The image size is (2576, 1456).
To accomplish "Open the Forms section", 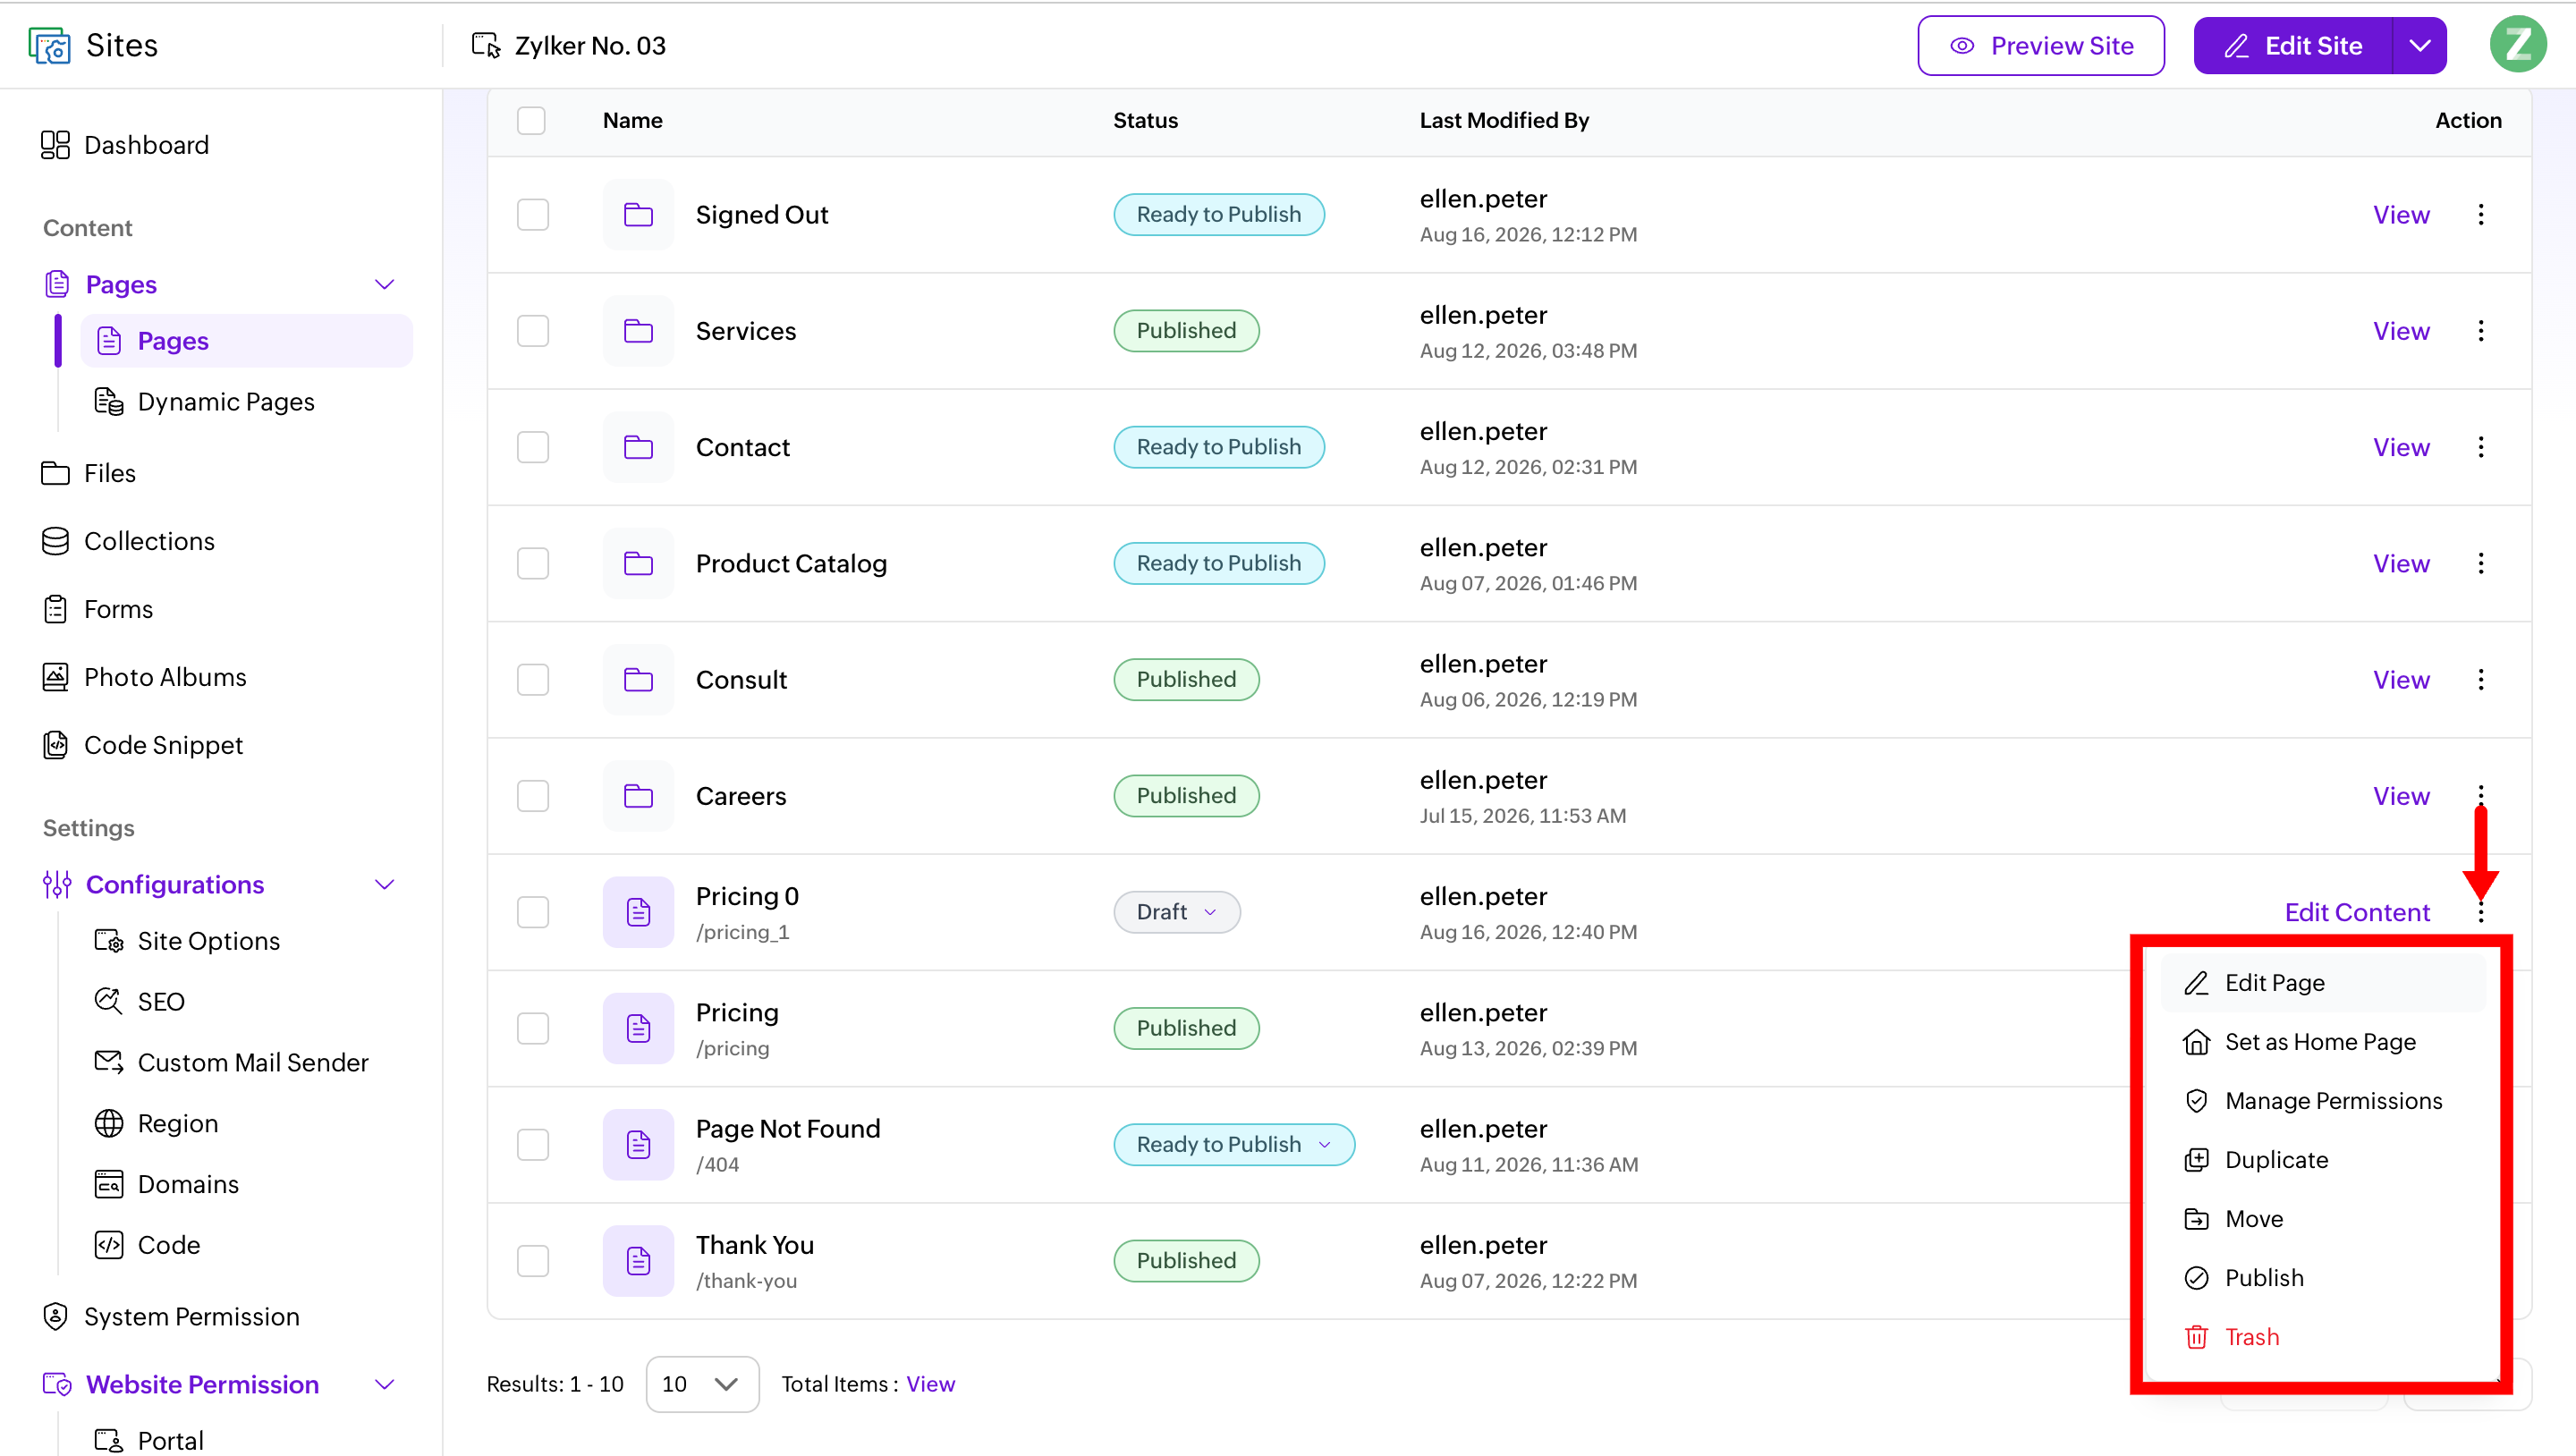I will [97, 609].
